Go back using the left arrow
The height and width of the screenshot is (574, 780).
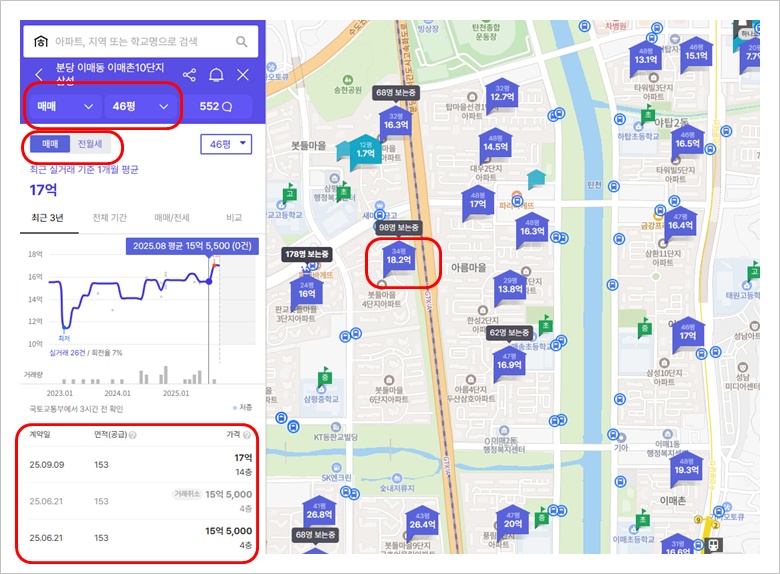[x=39, y=75]
